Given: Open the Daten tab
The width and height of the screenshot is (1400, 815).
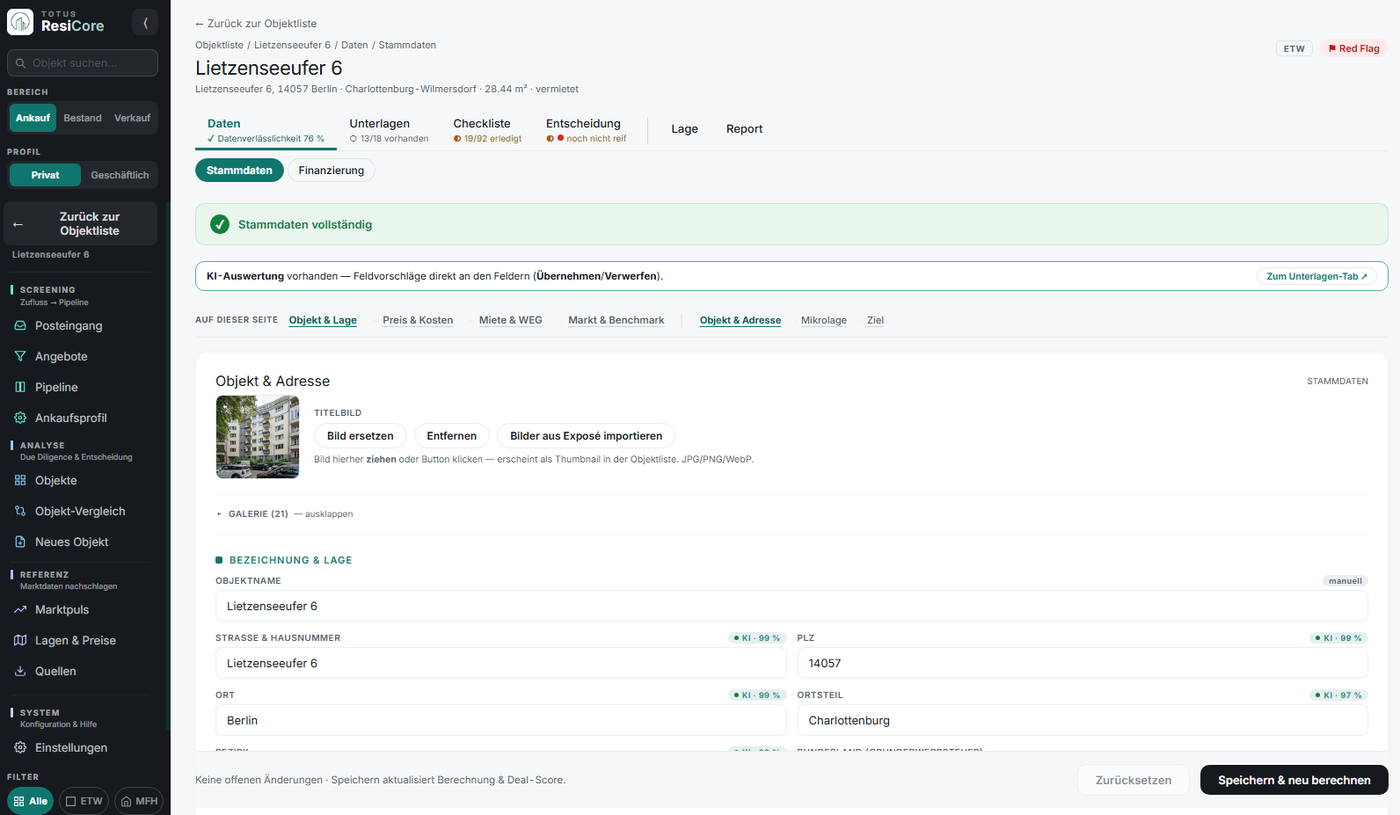Looking at the screenshot, I should point(265,130).
